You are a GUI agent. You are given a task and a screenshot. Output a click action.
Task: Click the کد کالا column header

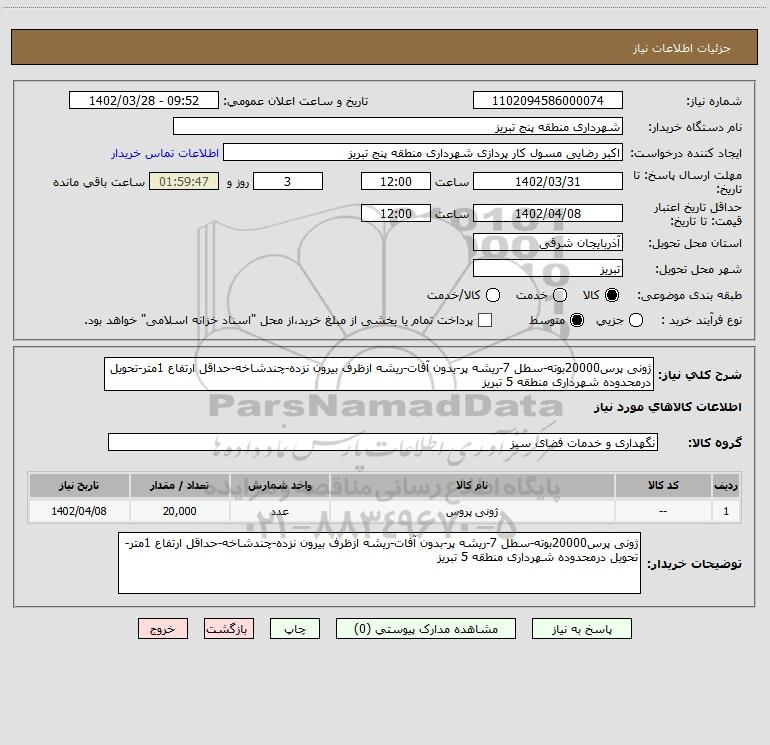point(663,486)
